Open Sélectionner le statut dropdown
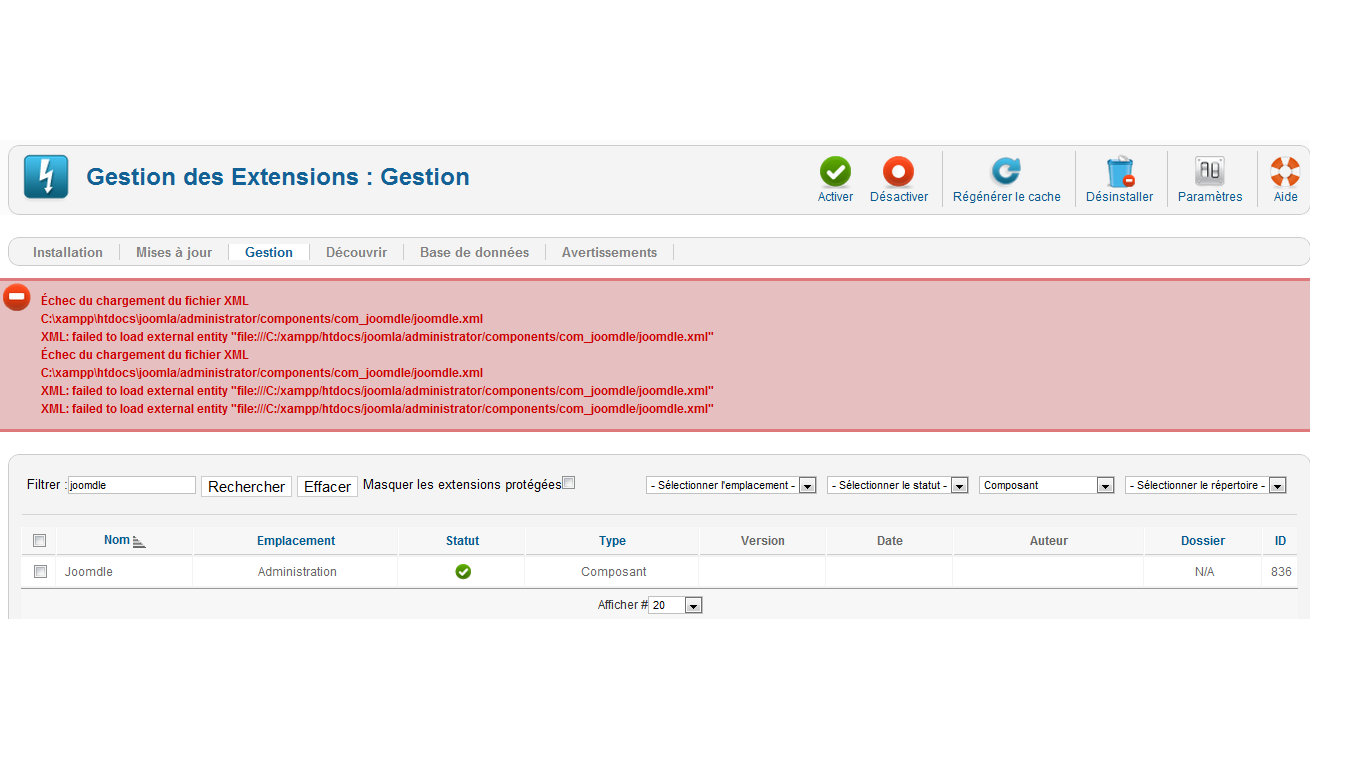1366x768 pixels. [x=897, y=485]
